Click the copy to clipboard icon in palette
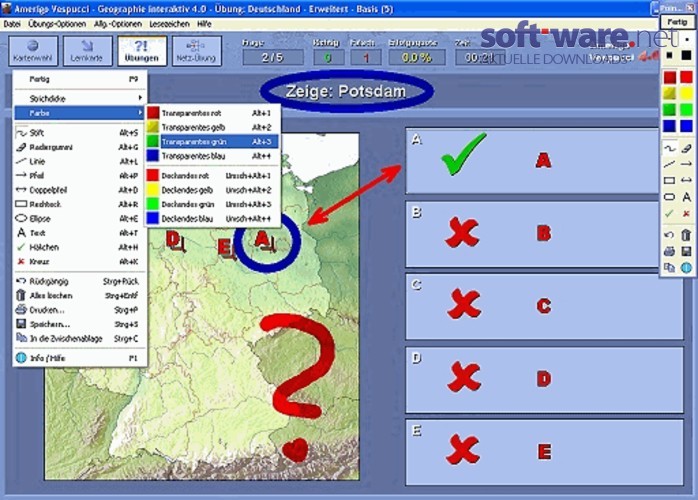Viewport: 698px width, 500px height. 670,268
